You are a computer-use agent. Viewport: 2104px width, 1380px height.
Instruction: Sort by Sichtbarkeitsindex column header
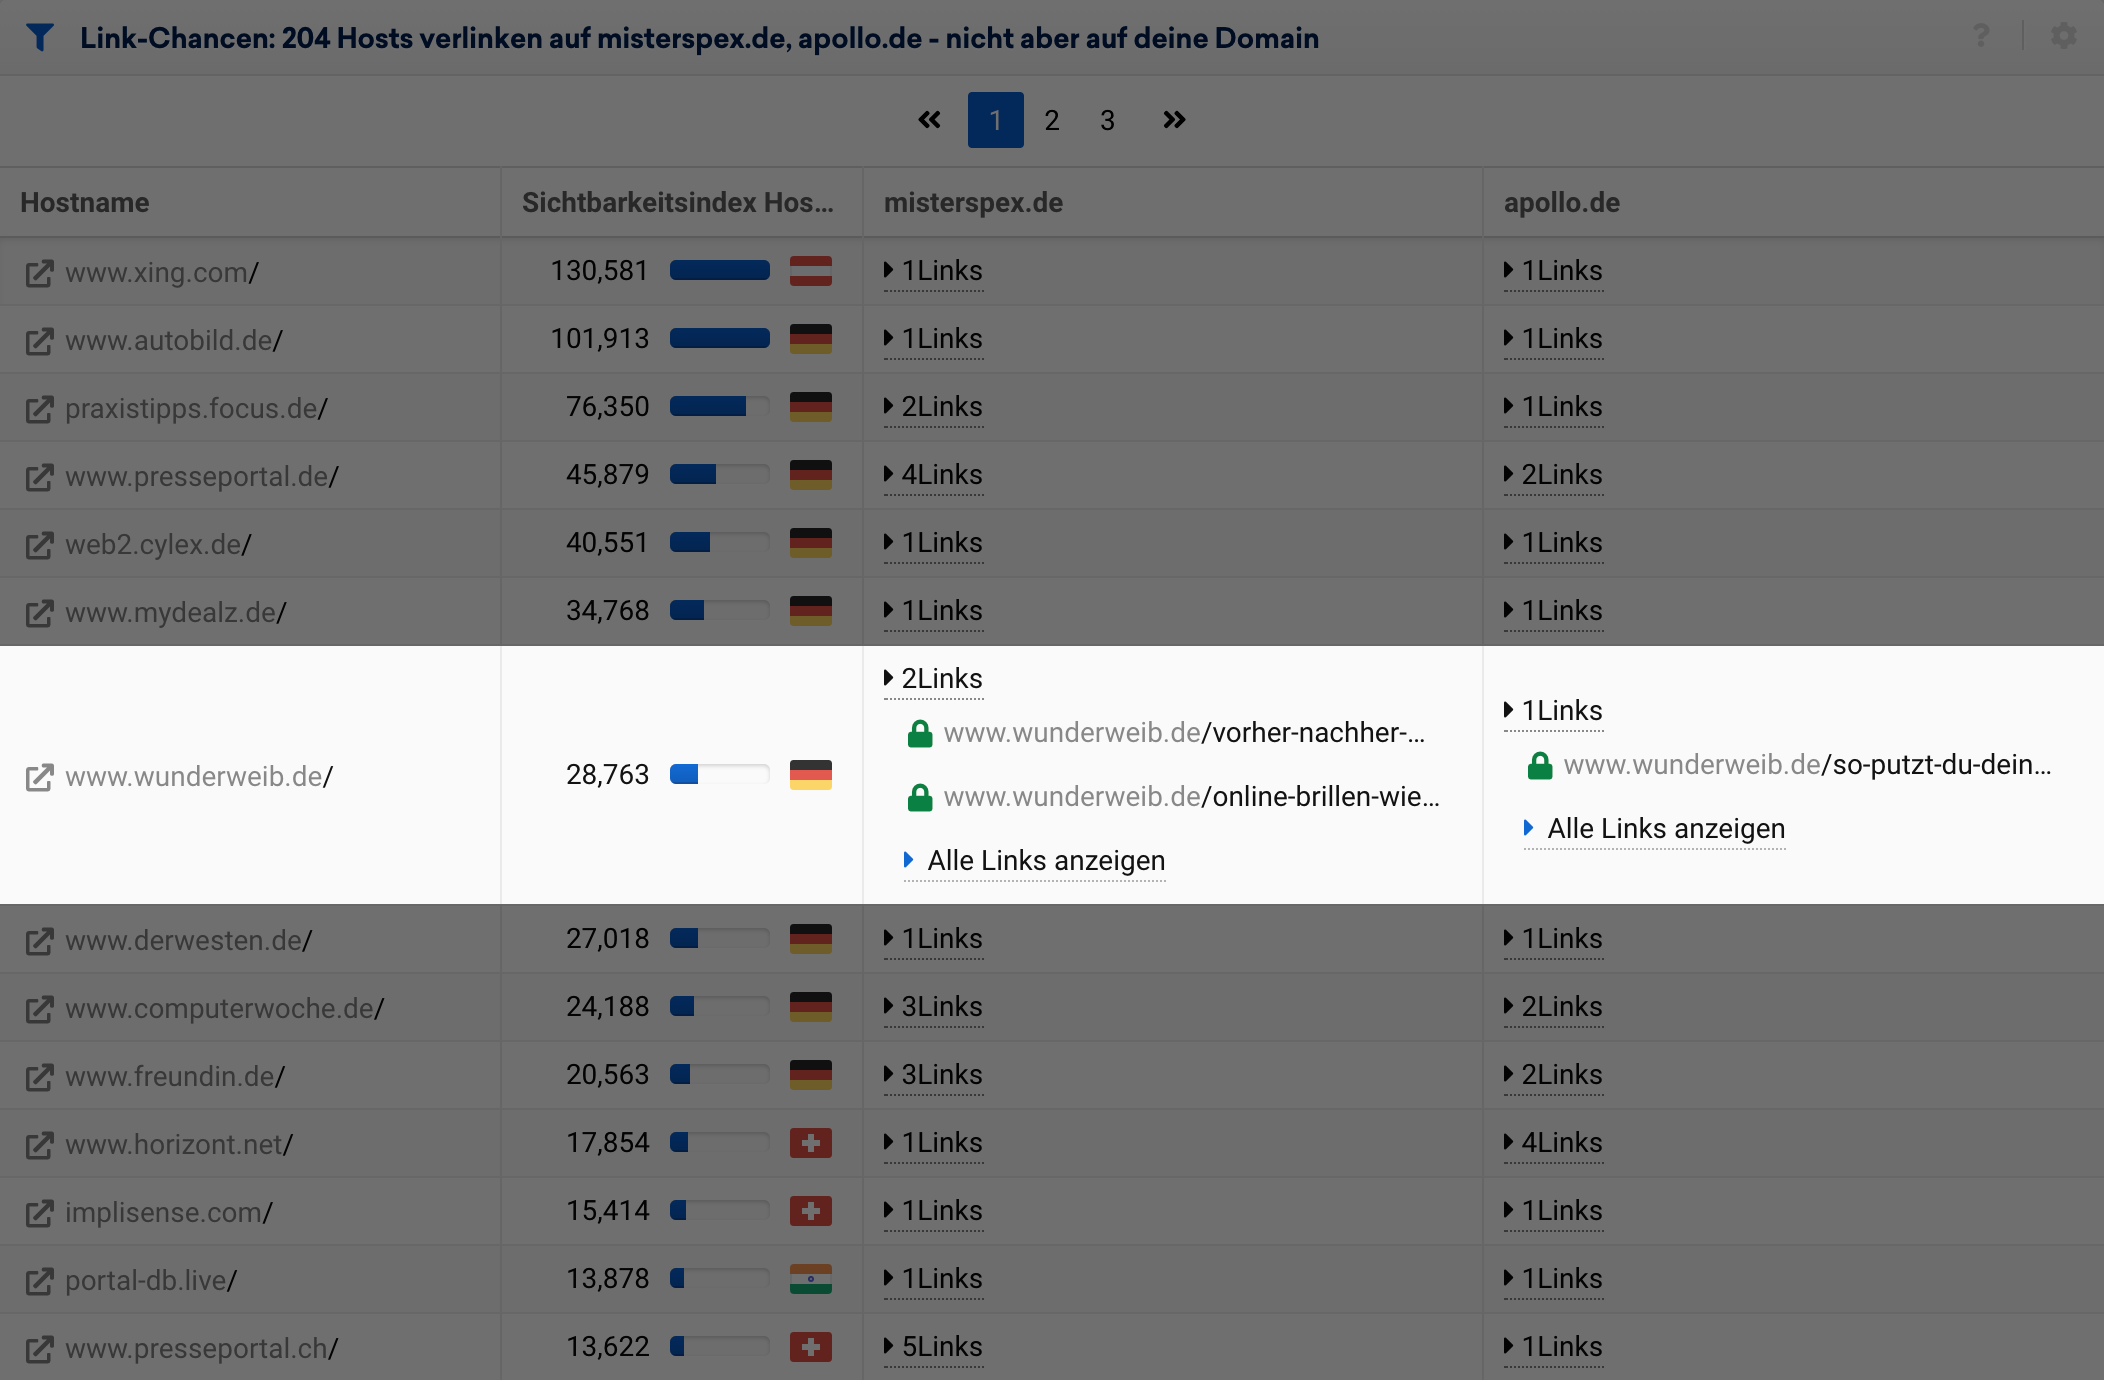tap(677, 203)
